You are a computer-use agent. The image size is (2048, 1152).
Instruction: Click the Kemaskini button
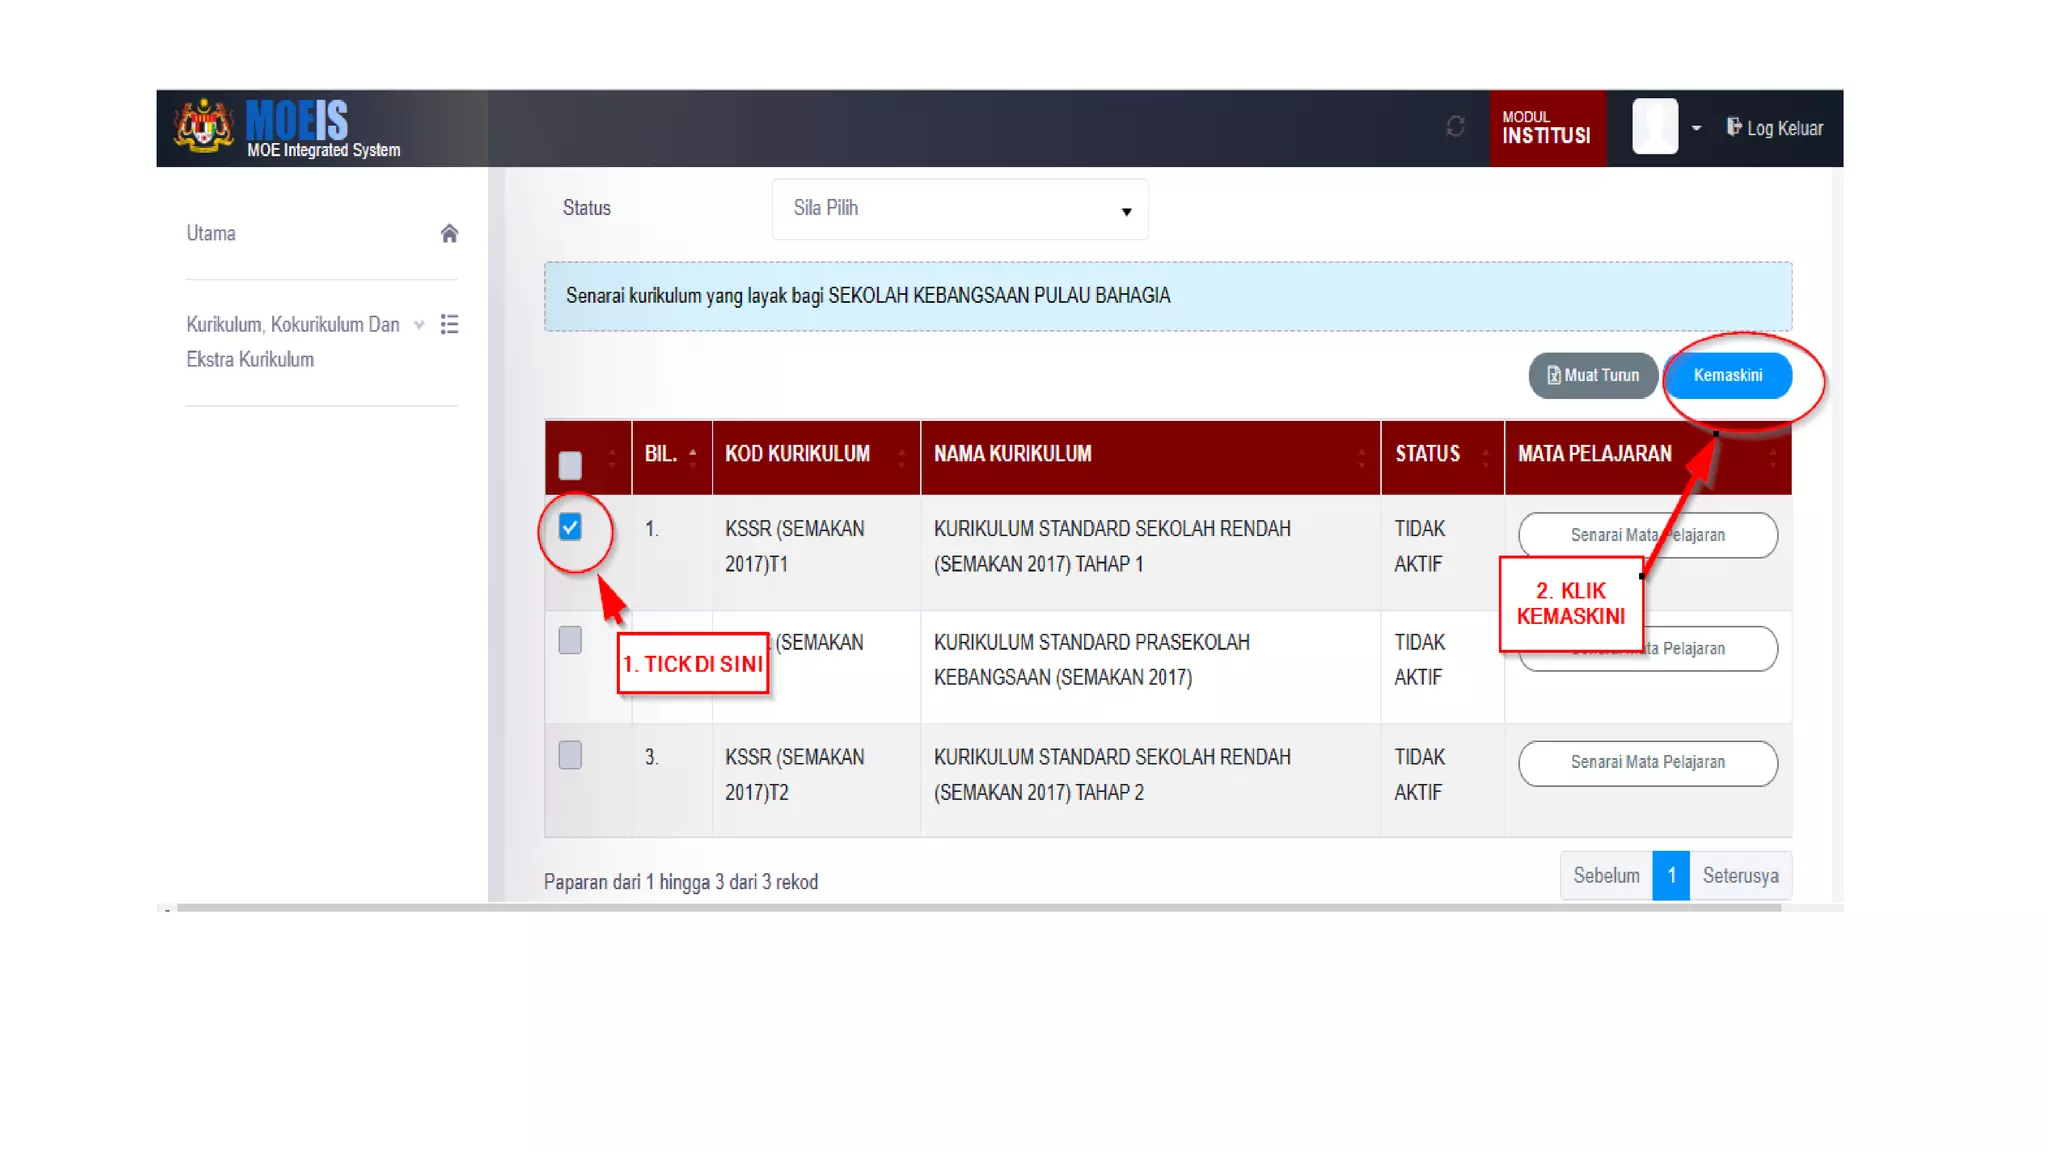[1727, 376]
